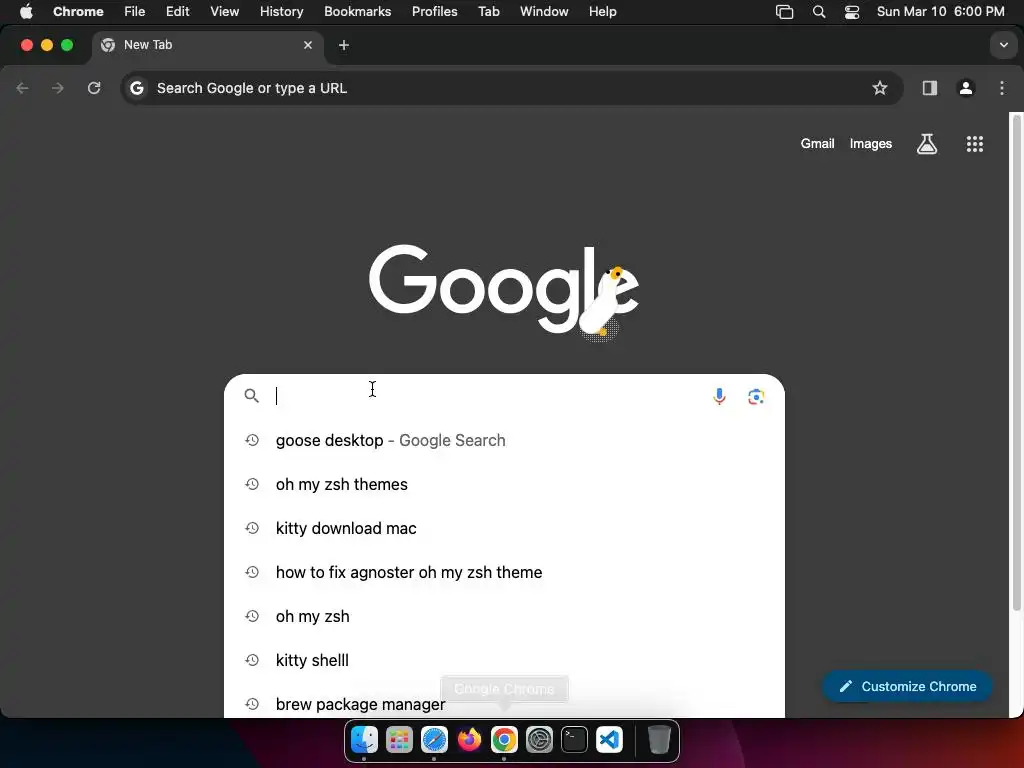This screenshot has height=768, width=1024.
Task: Open Finder from the Dock
Action: (364, 740)
